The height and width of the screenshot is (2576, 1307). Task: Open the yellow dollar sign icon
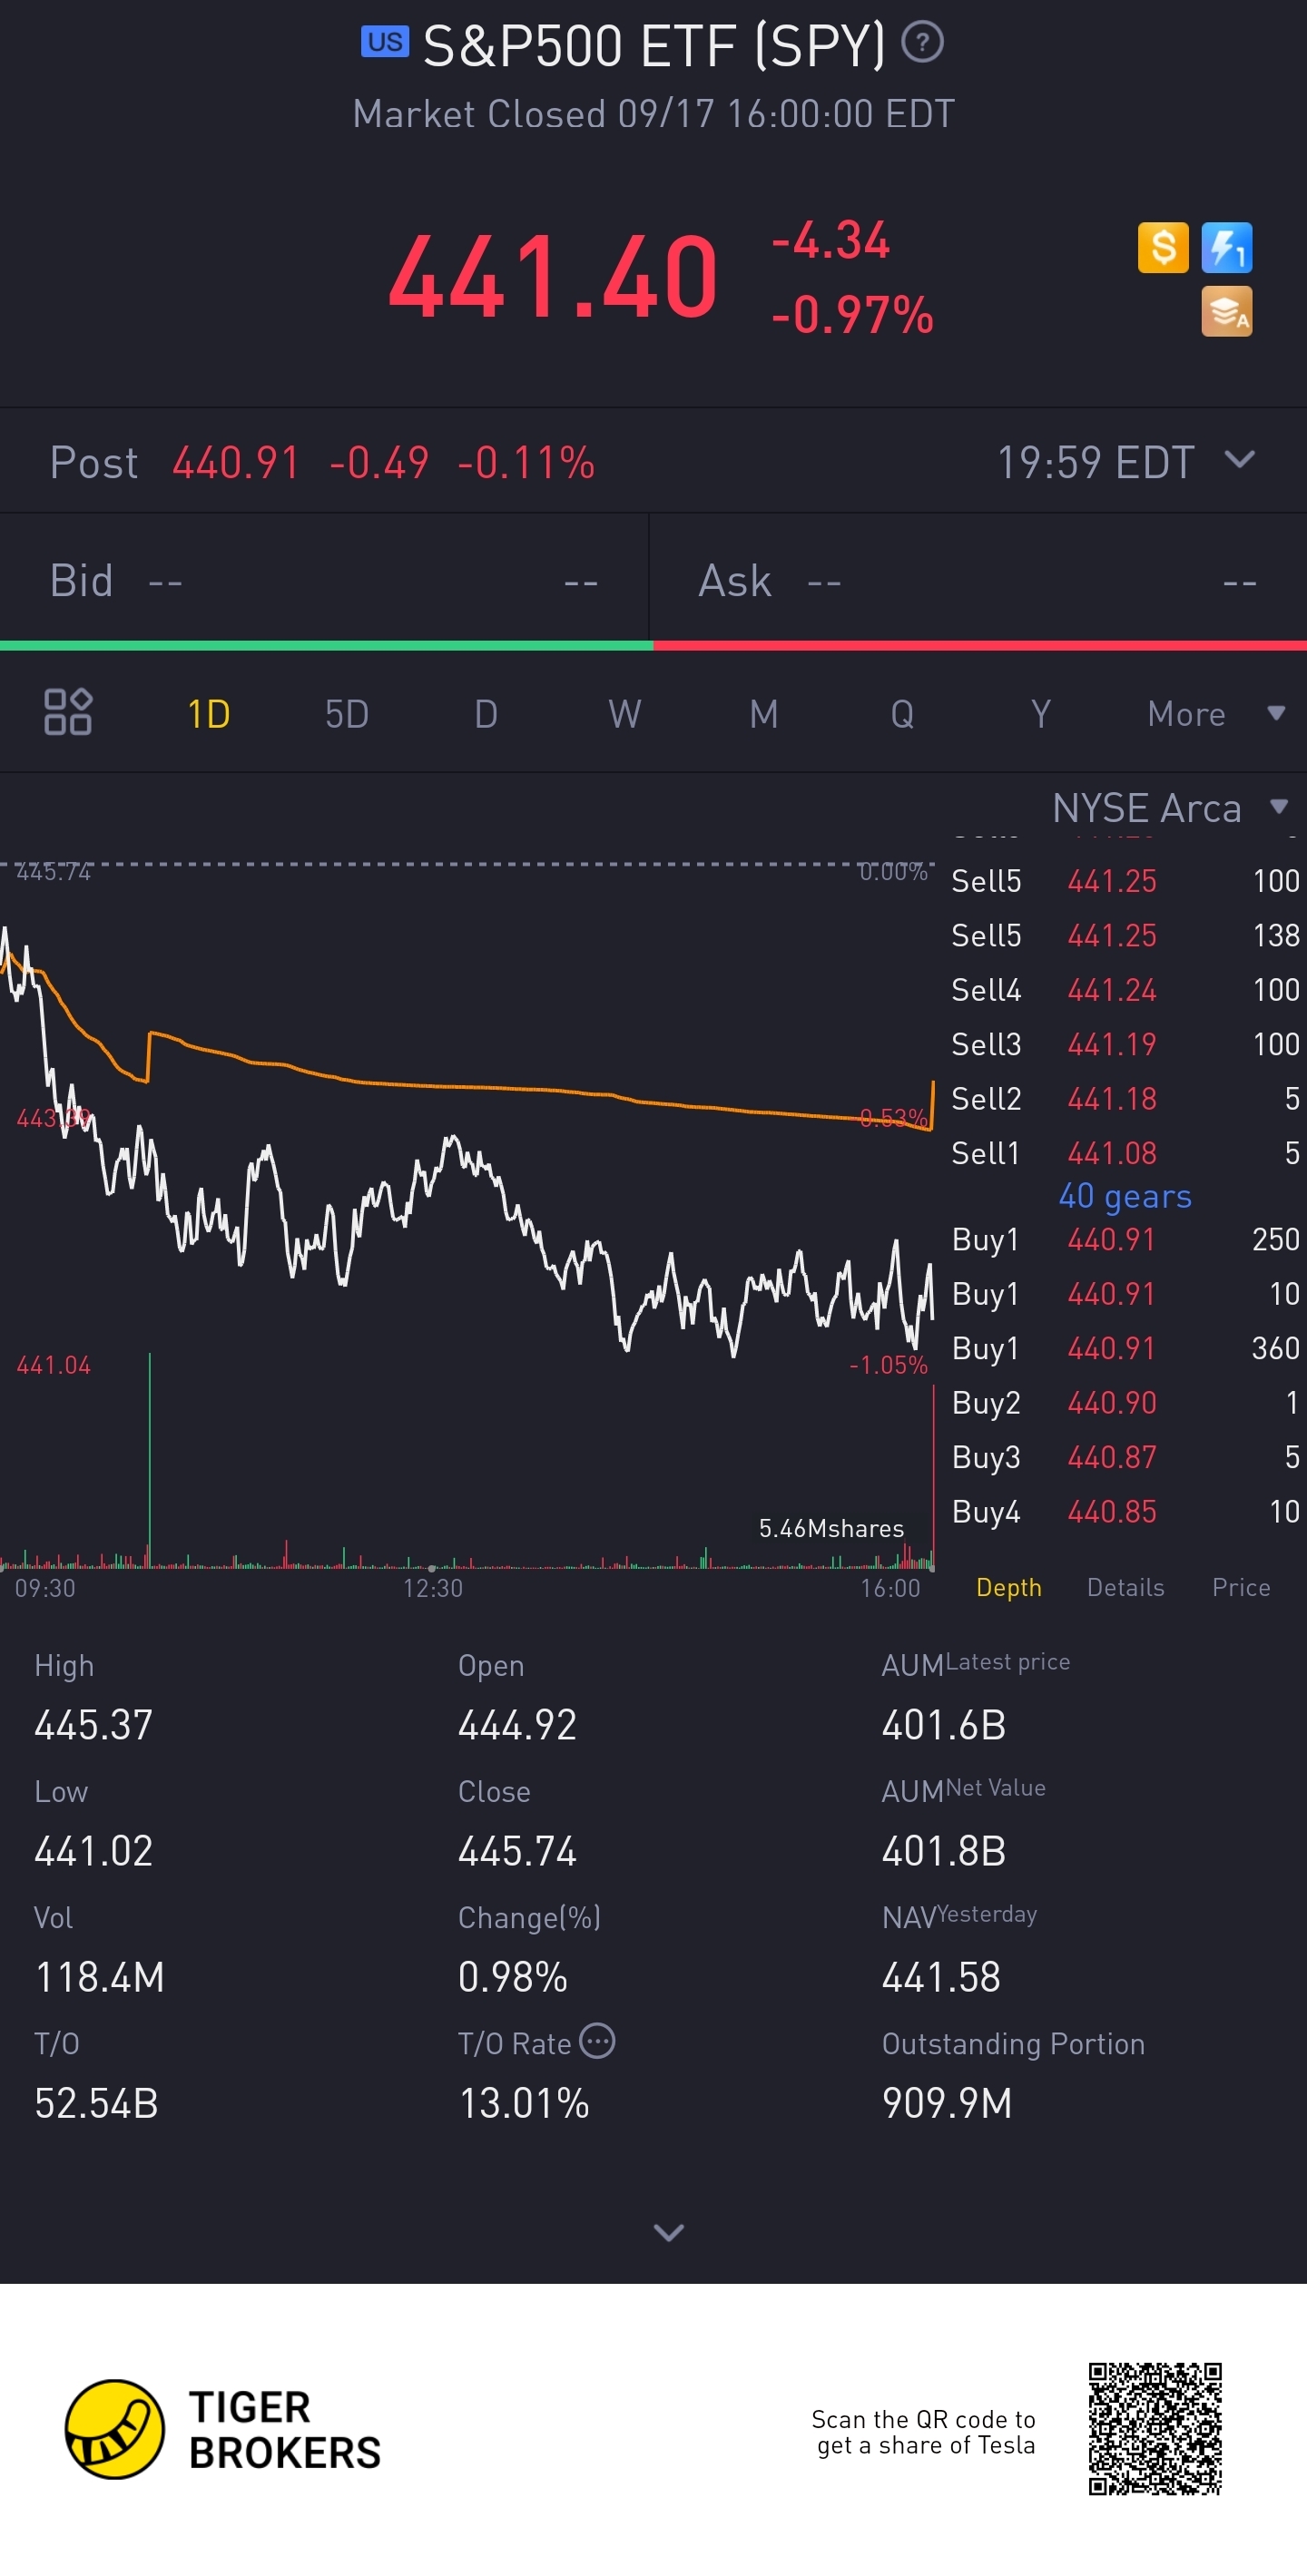pyautogui.click(x=1163, y=247)
